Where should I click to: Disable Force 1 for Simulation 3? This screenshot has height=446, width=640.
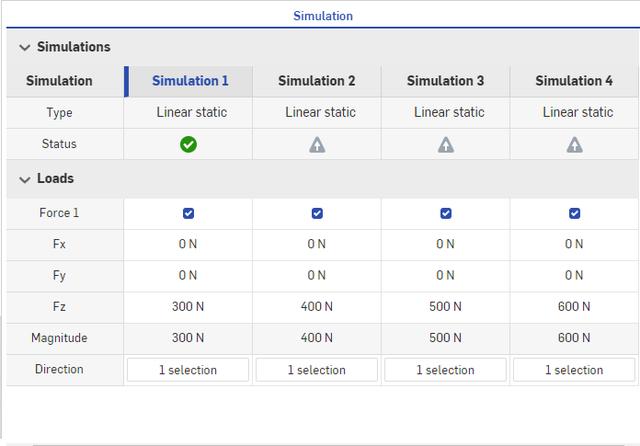[x=446, y=213]
